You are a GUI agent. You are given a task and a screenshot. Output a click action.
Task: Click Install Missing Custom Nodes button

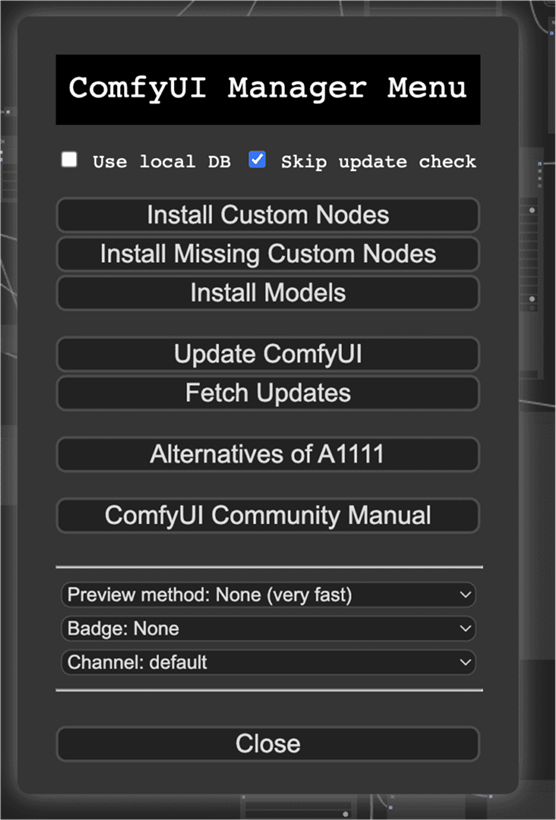click(x=268, y=254)
